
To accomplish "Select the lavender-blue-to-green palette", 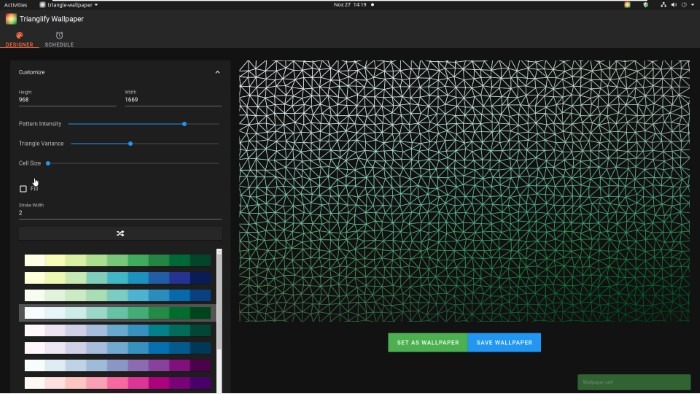I will pyautogui.click(x=118, y=330).
